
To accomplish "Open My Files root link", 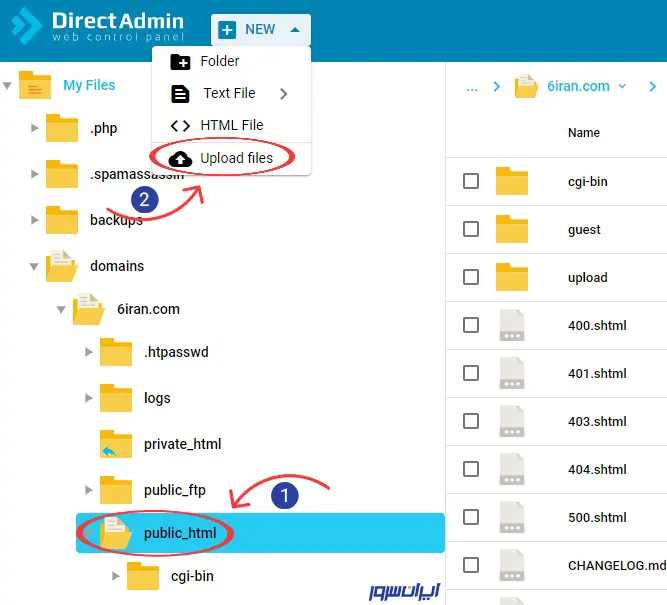I will (x=89, y=85).
